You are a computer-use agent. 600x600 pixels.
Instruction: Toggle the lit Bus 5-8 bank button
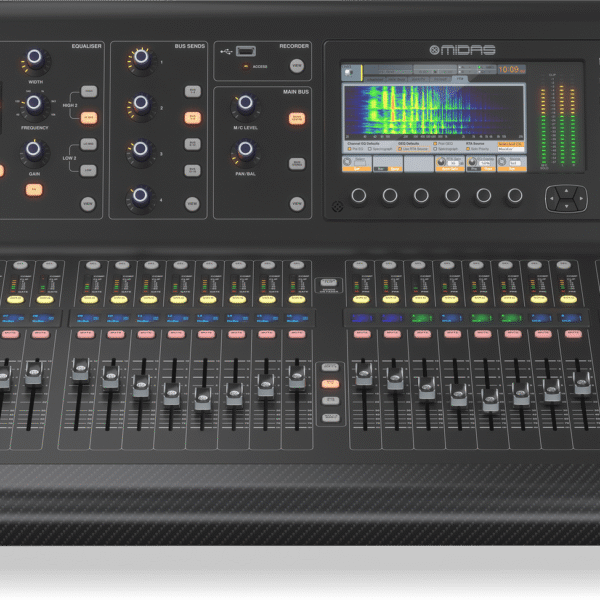pyautogui.click(x=193, y=117)
